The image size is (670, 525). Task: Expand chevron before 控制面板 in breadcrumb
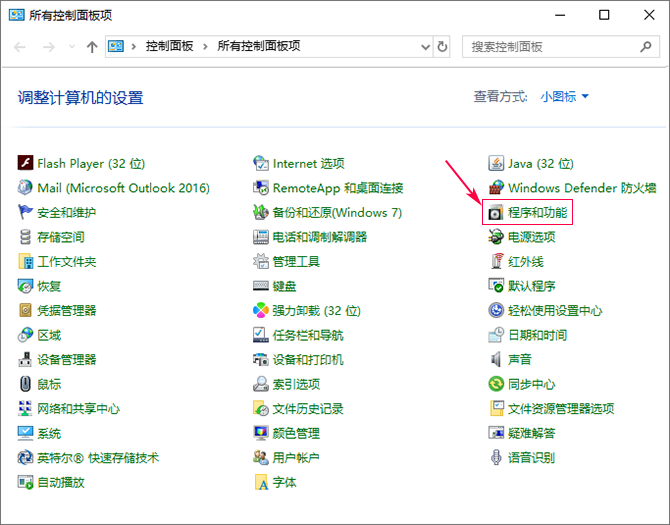point(134,47)
